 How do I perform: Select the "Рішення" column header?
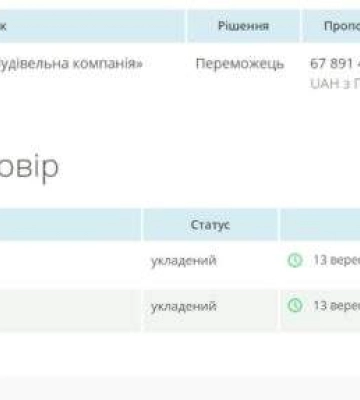(243, 26)
